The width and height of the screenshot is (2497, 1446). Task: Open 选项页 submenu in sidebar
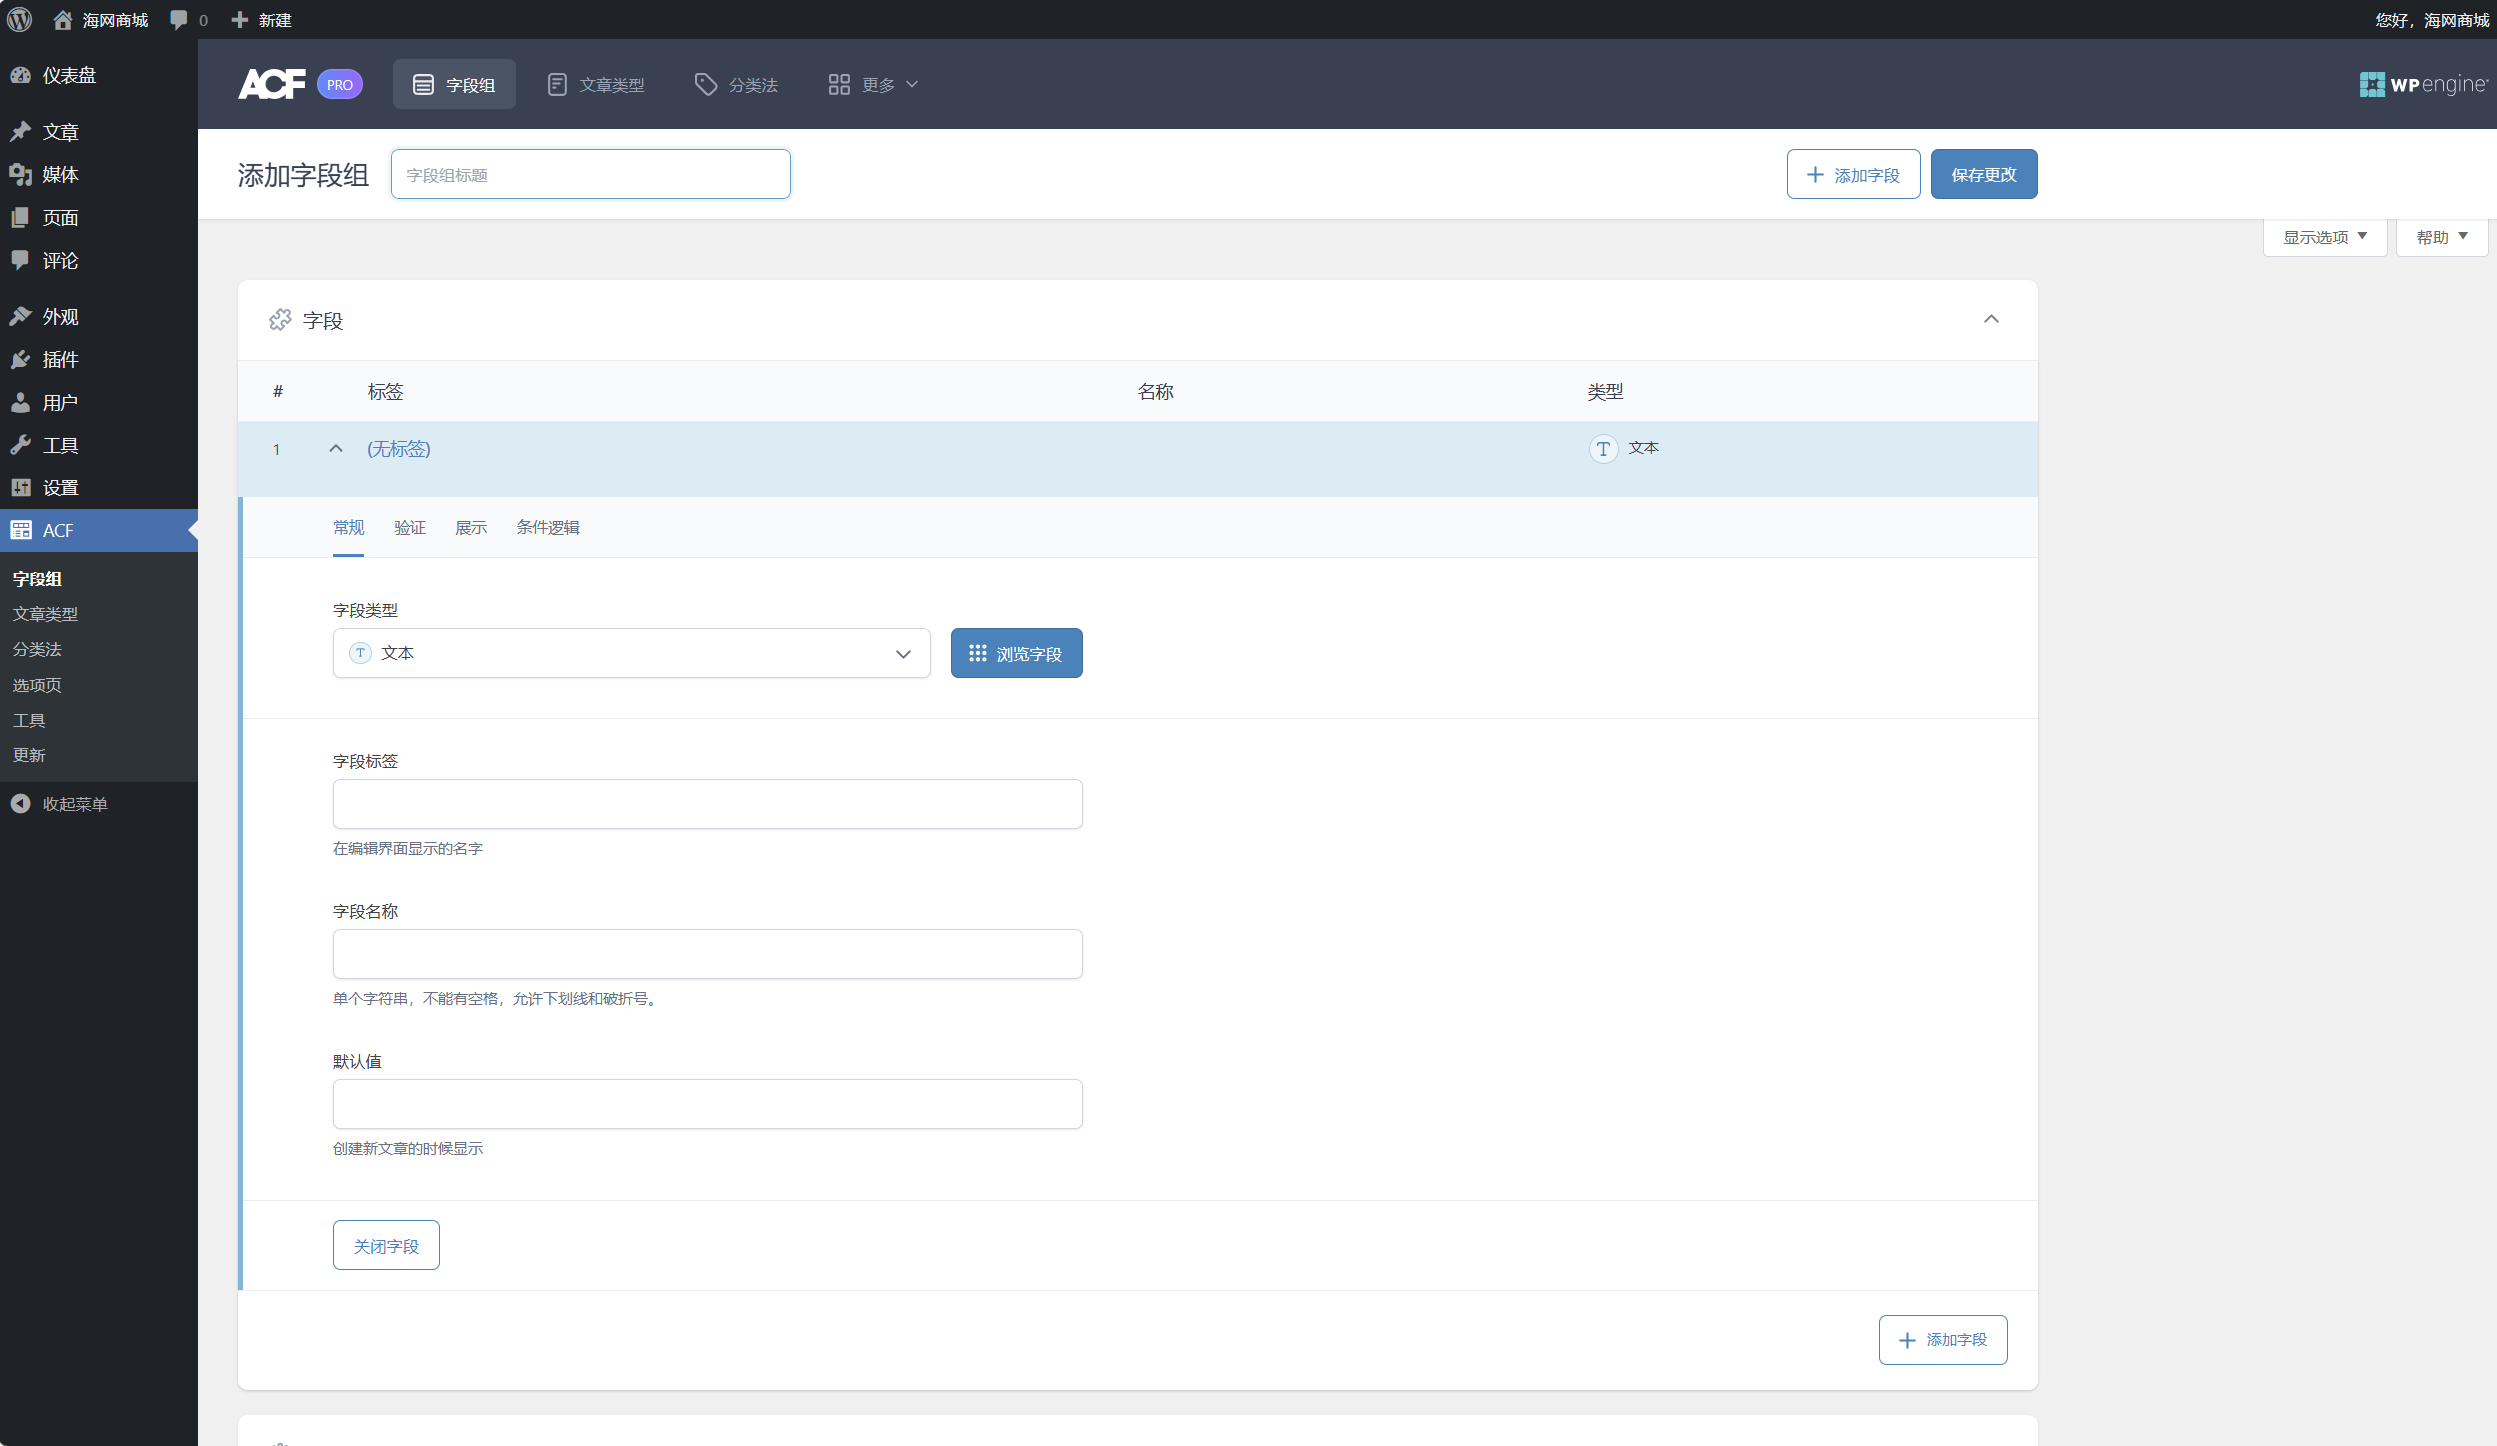(x=37, y=685)
